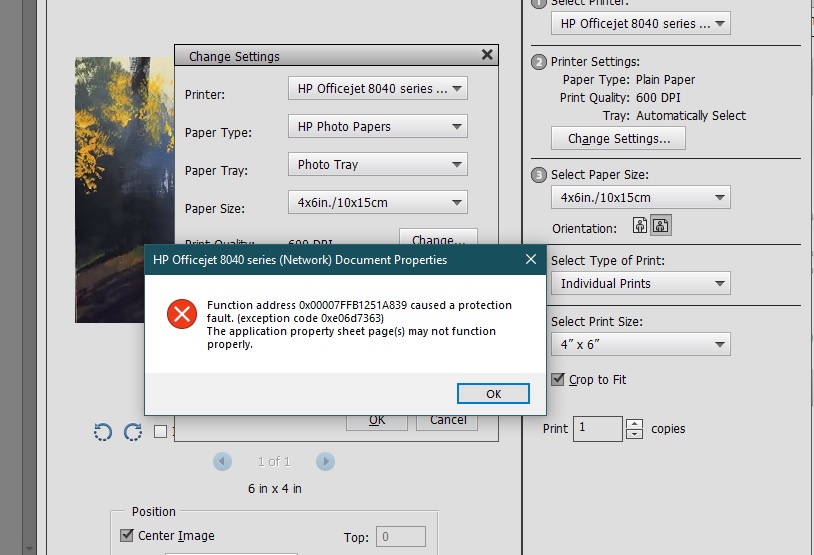
Task: Click Change button next to Print Quality
Action: click(x=438, y=237)
